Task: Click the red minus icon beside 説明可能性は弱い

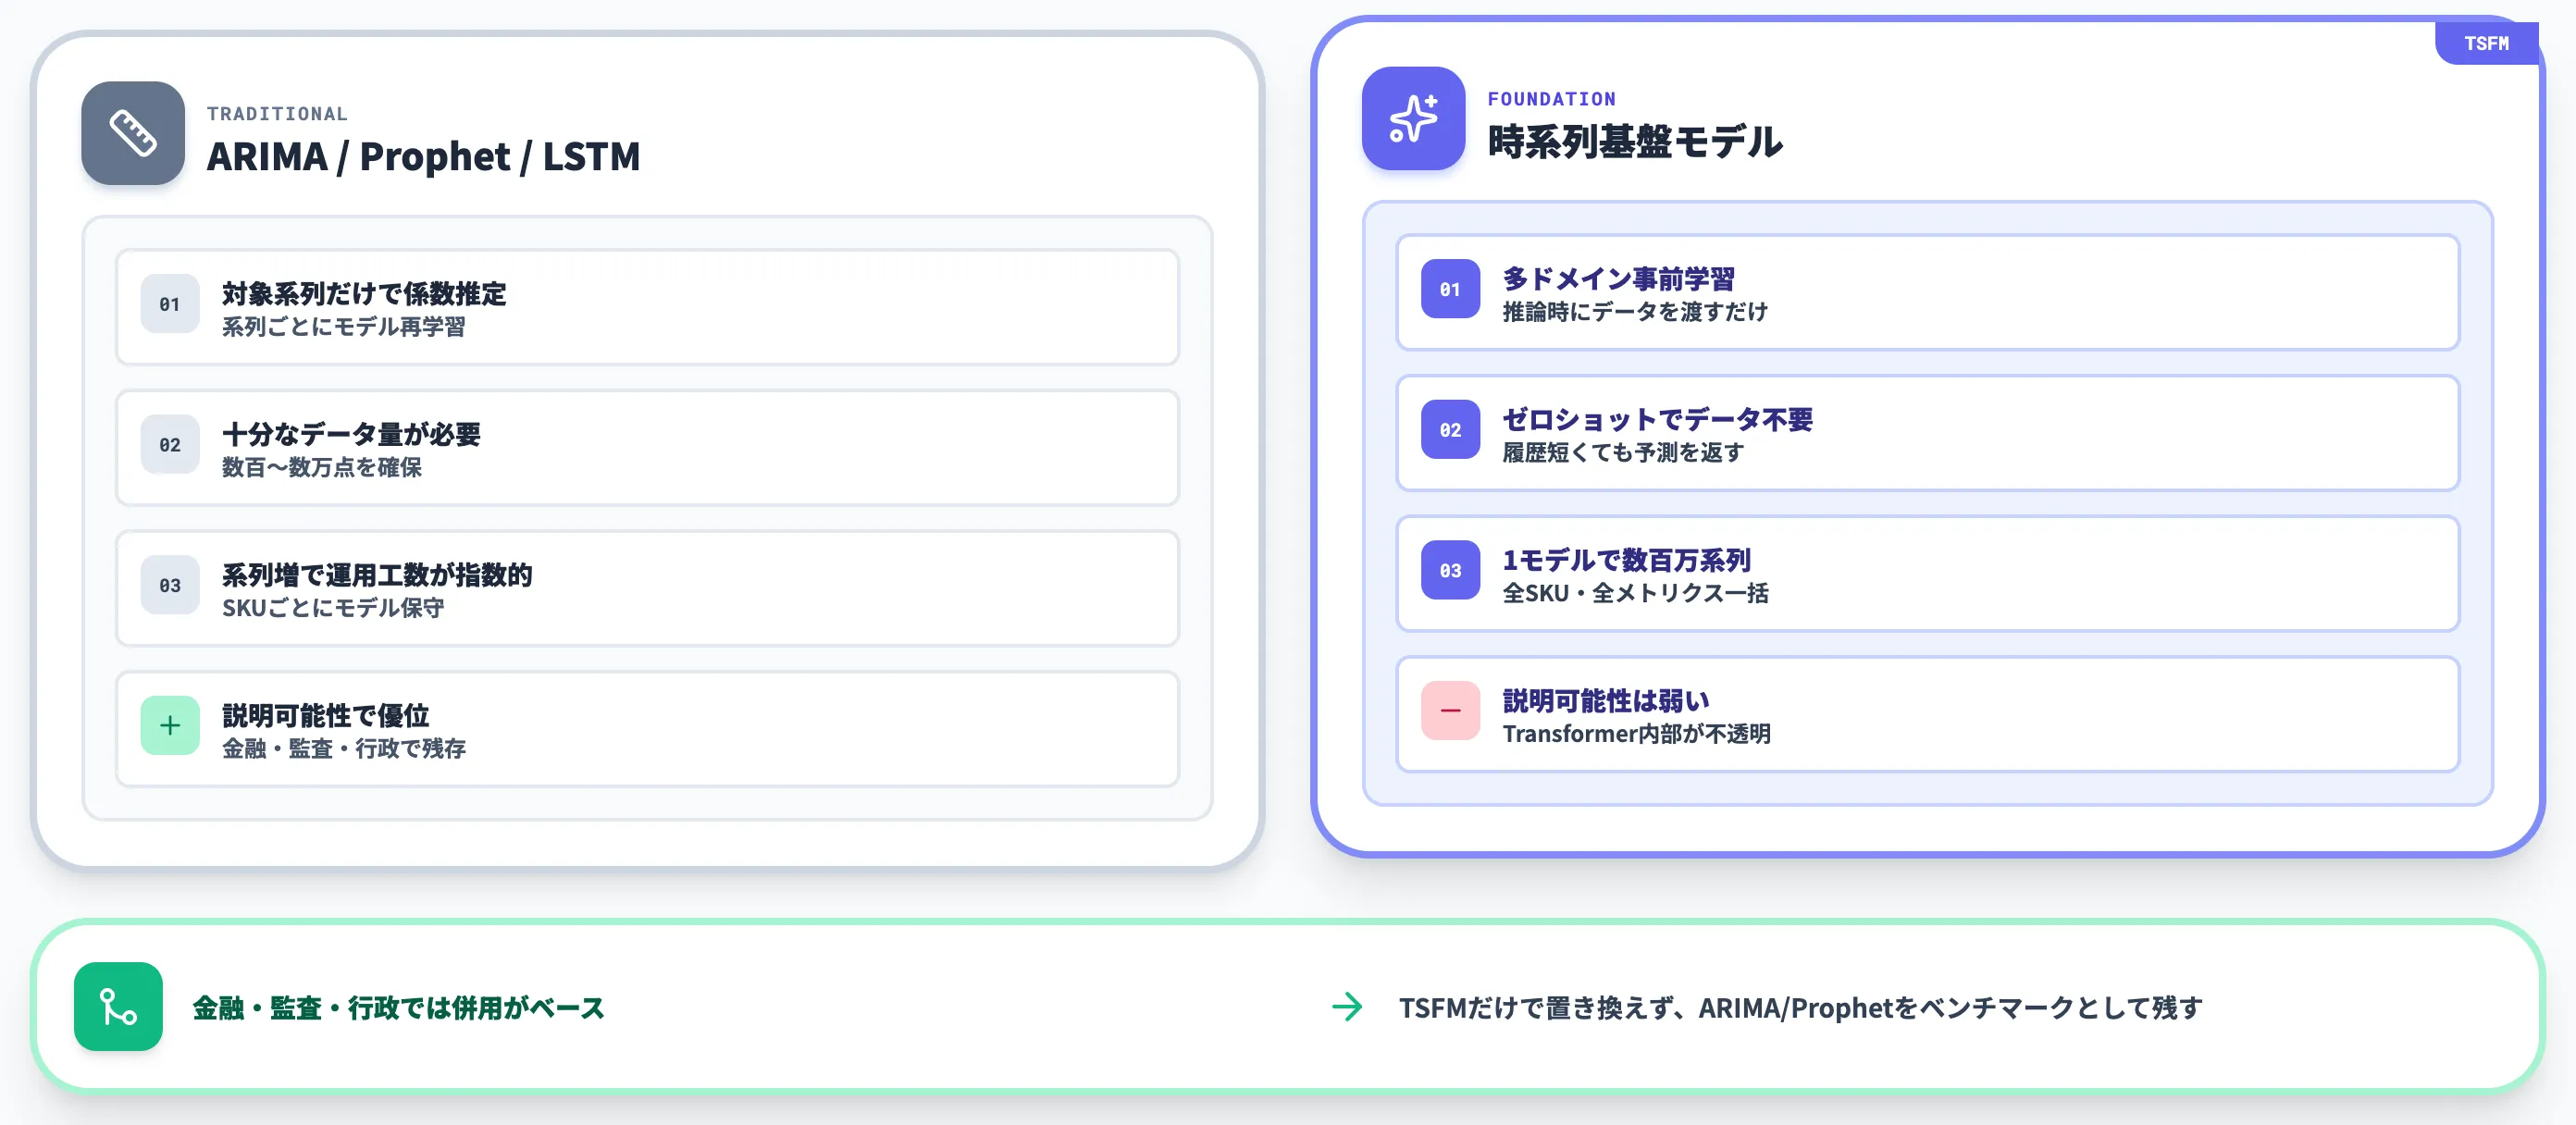Action: click(x=1450, y=710)
